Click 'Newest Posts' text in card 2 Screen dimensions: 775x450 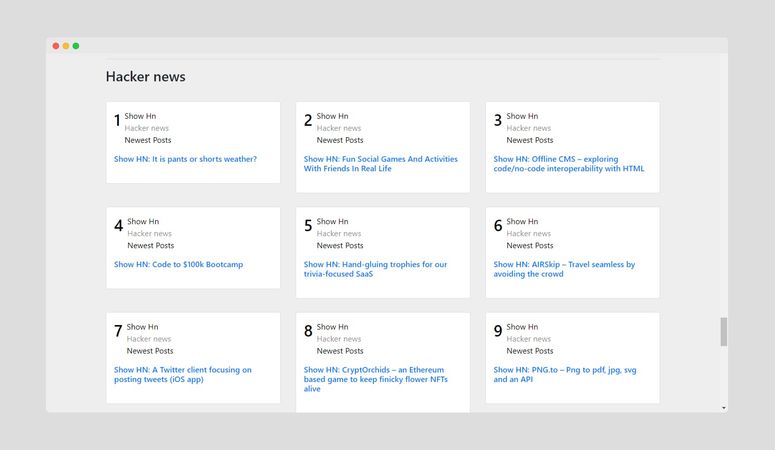pos(340,140)
